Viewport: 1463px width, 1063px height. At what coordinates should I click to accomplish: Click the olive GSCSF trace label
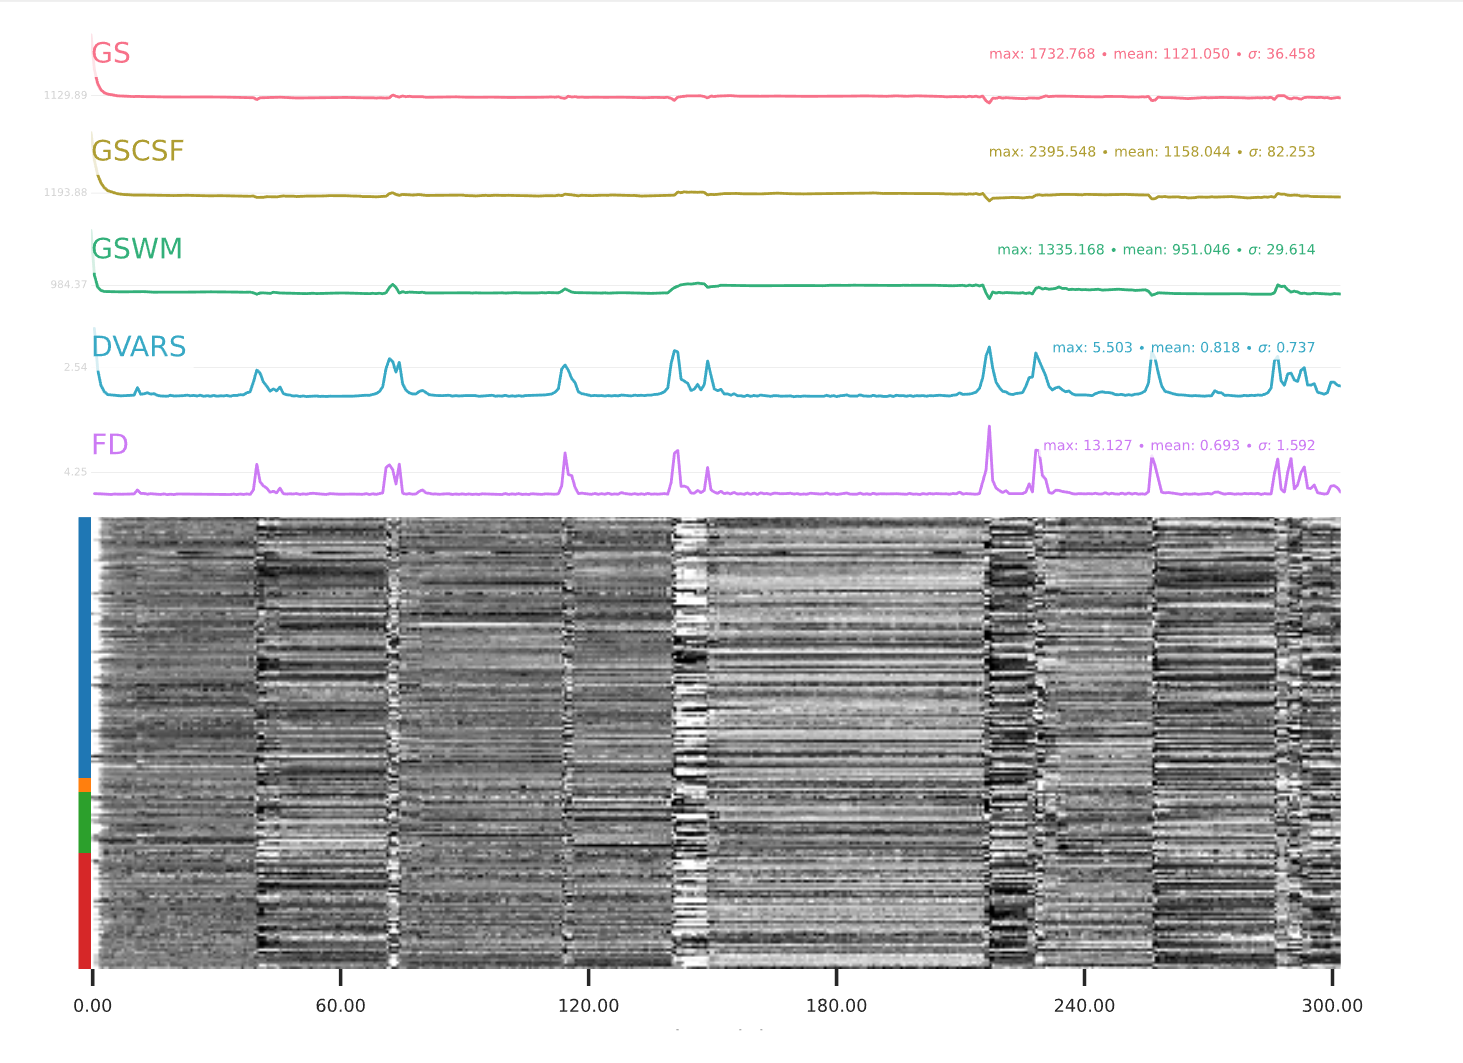click(x=138, y=151)
